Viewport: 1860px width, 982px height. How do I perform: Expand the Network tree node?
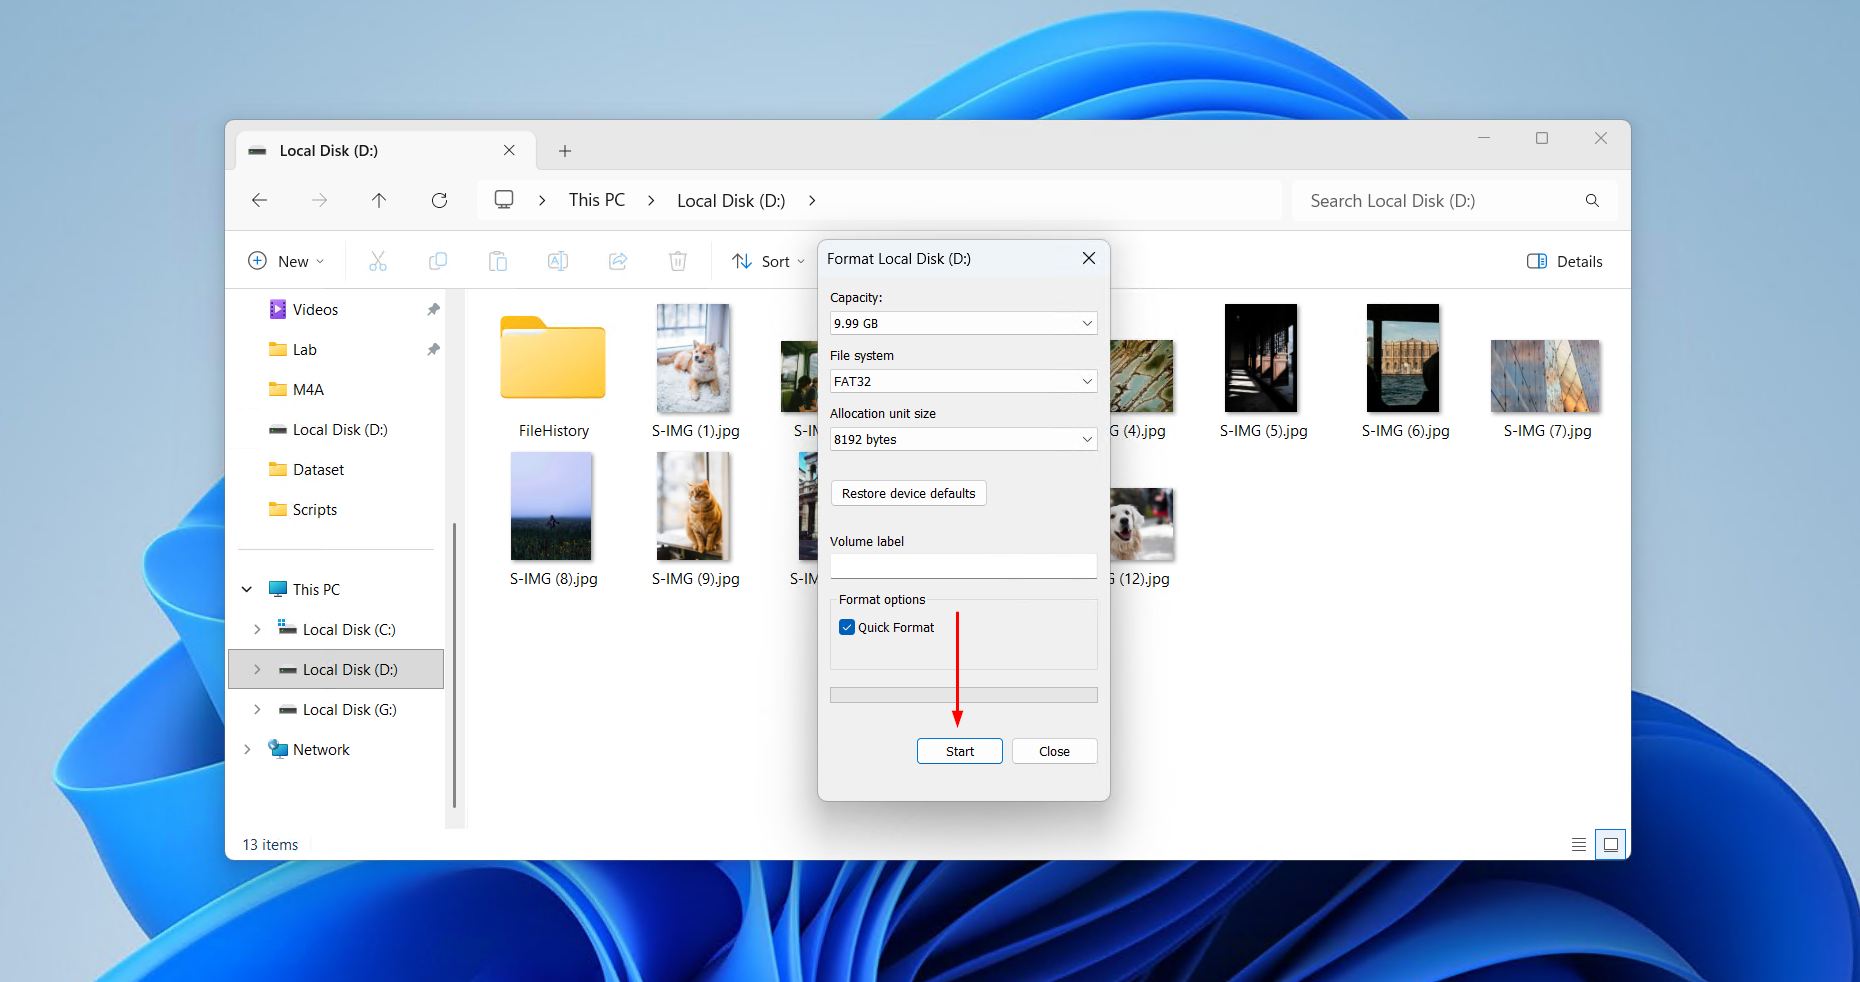(247, 750)
